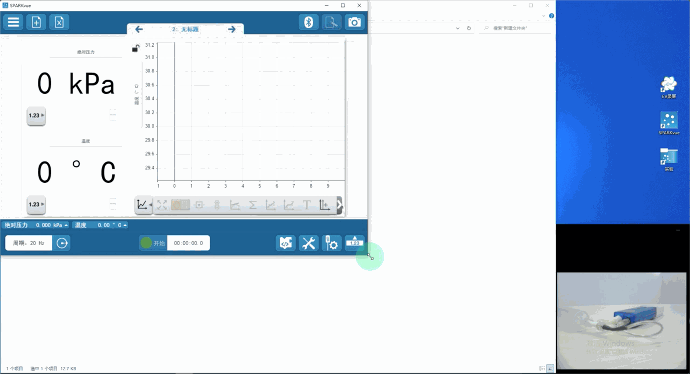
Task: Go to previous page arrow
Action: coord(139,29)
